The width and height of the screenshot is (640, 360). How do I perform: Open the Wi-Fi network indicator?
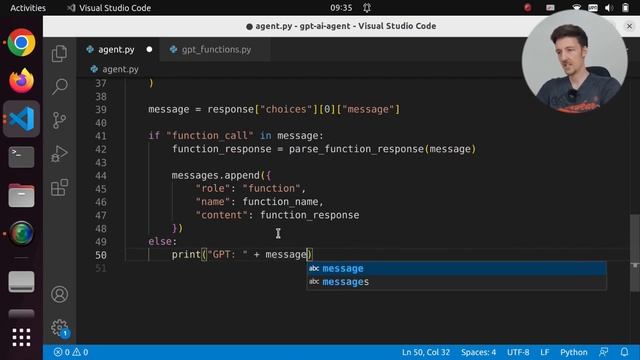click(576, 8)
